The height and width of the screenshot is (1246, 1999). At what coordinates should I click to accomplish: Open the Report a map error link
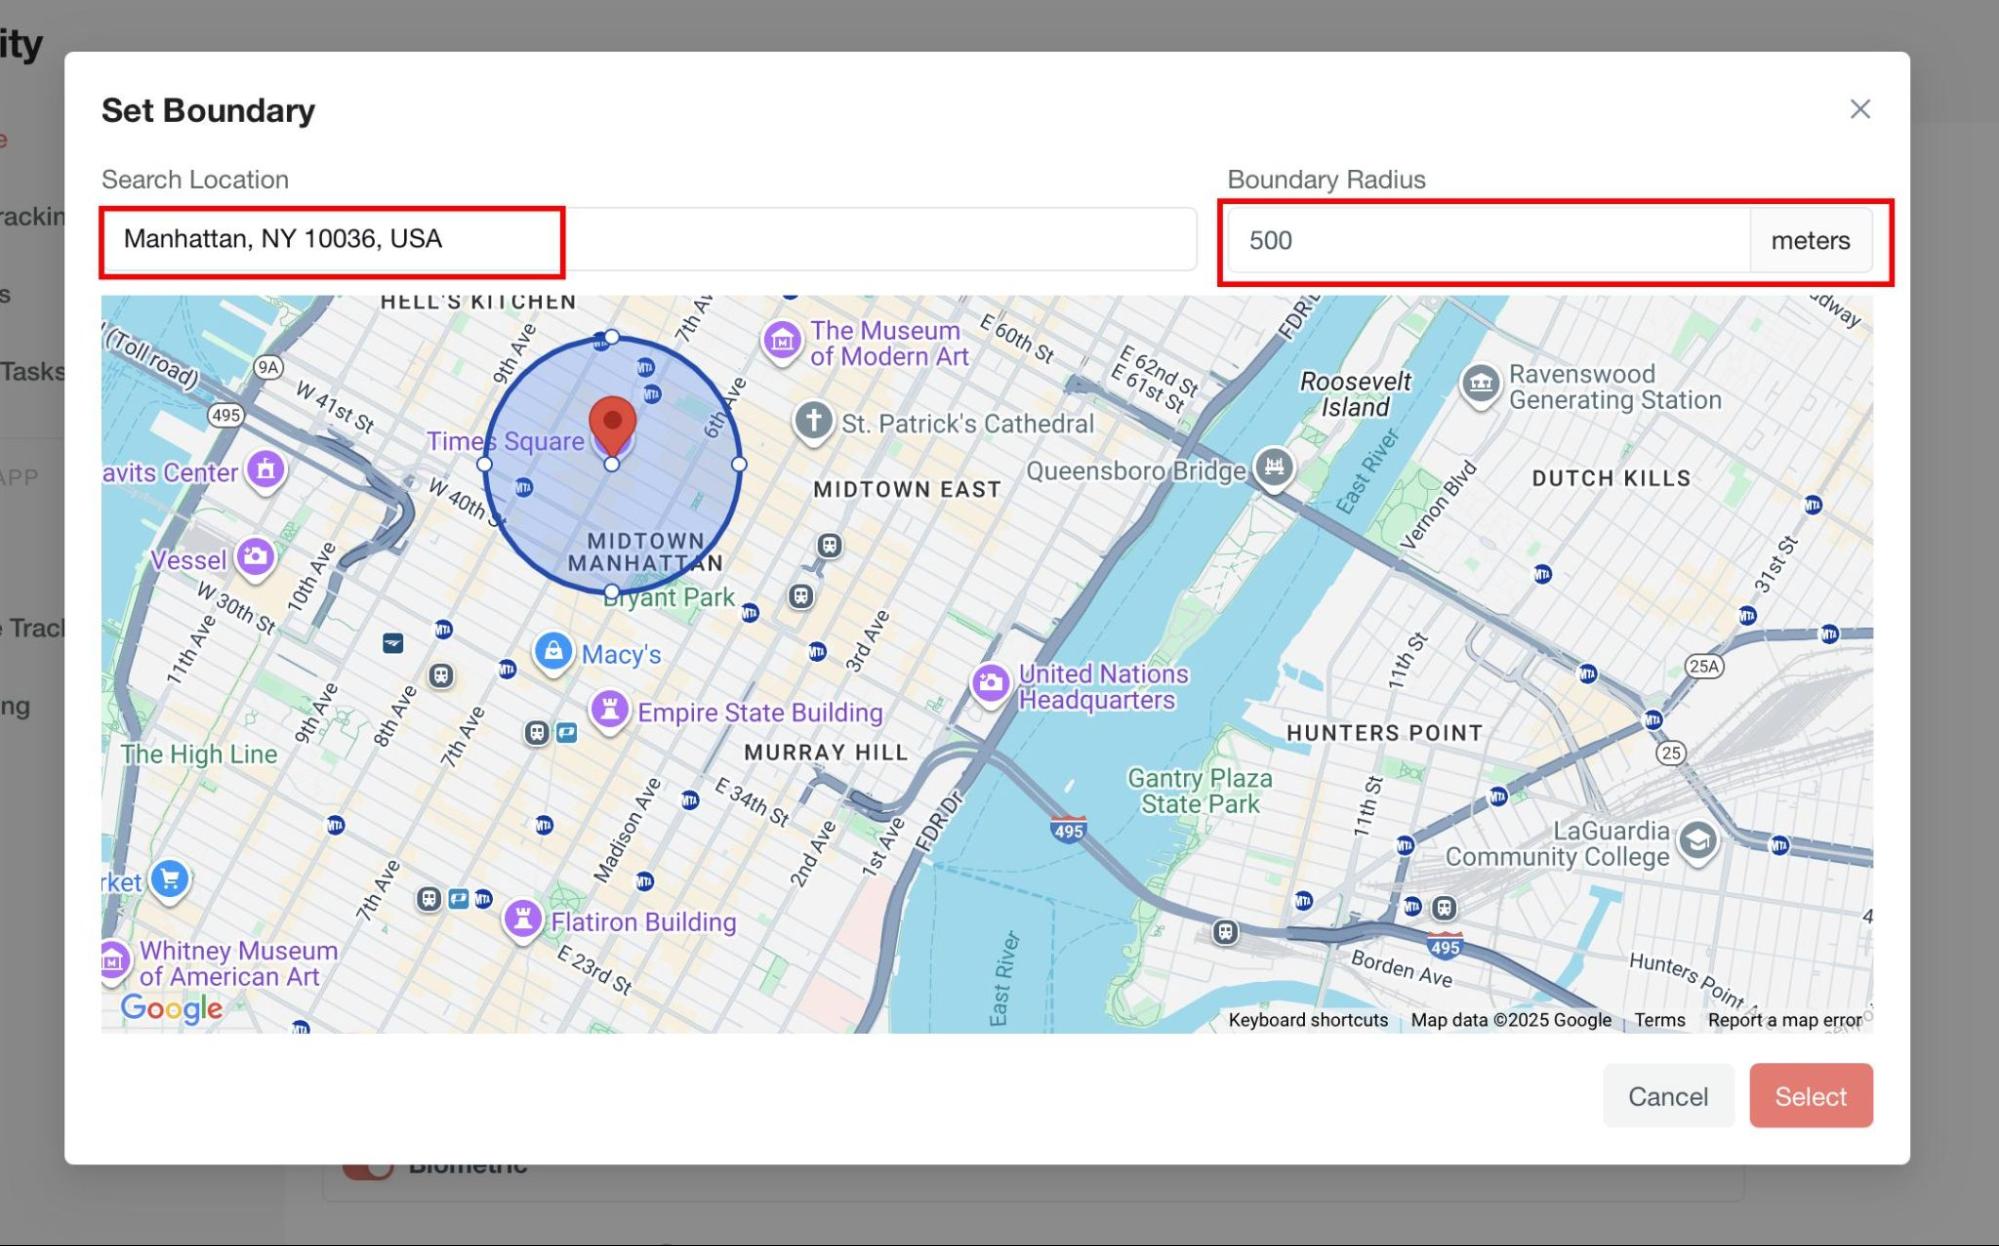coord(1784,1020)
